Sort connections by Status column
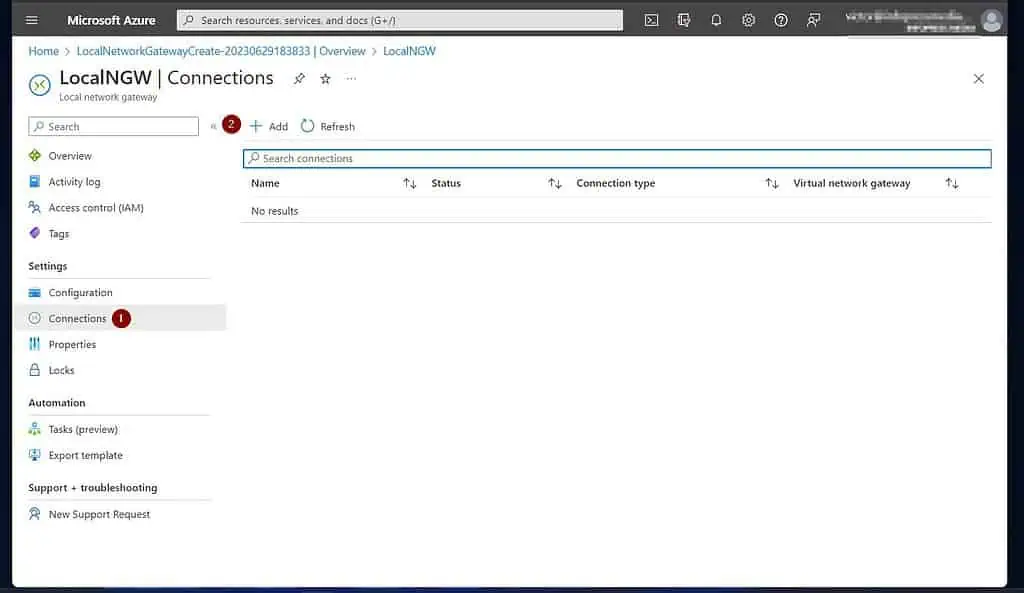This screenshot has height=593, width=1024. (x=555, y=184)
